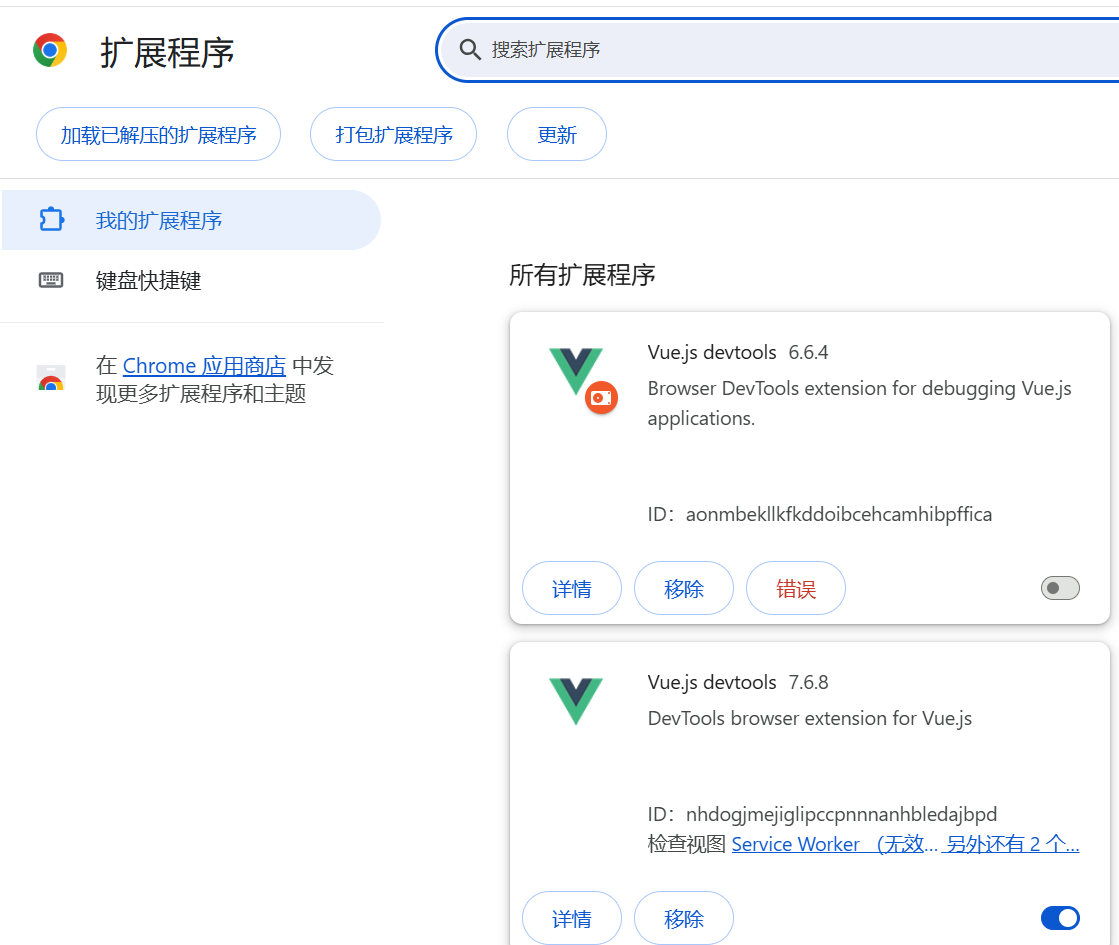View 错误 for Vue.js devtools 6.6.4

pyautogui.click(x=796, y=588)
